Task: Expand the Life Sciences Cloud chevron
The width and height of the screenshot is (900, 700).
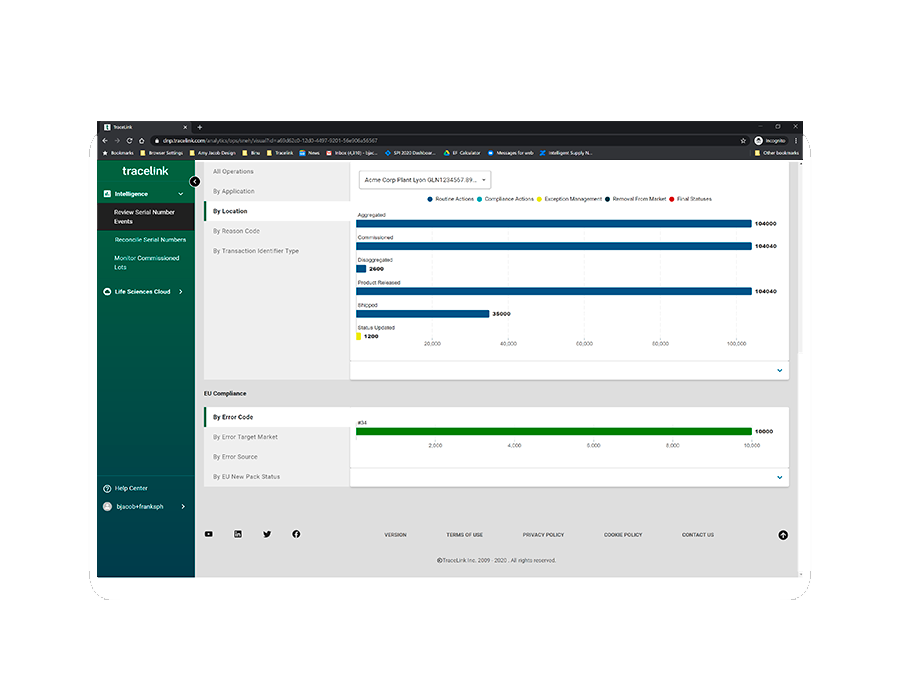Action: (x=181, y=291)
